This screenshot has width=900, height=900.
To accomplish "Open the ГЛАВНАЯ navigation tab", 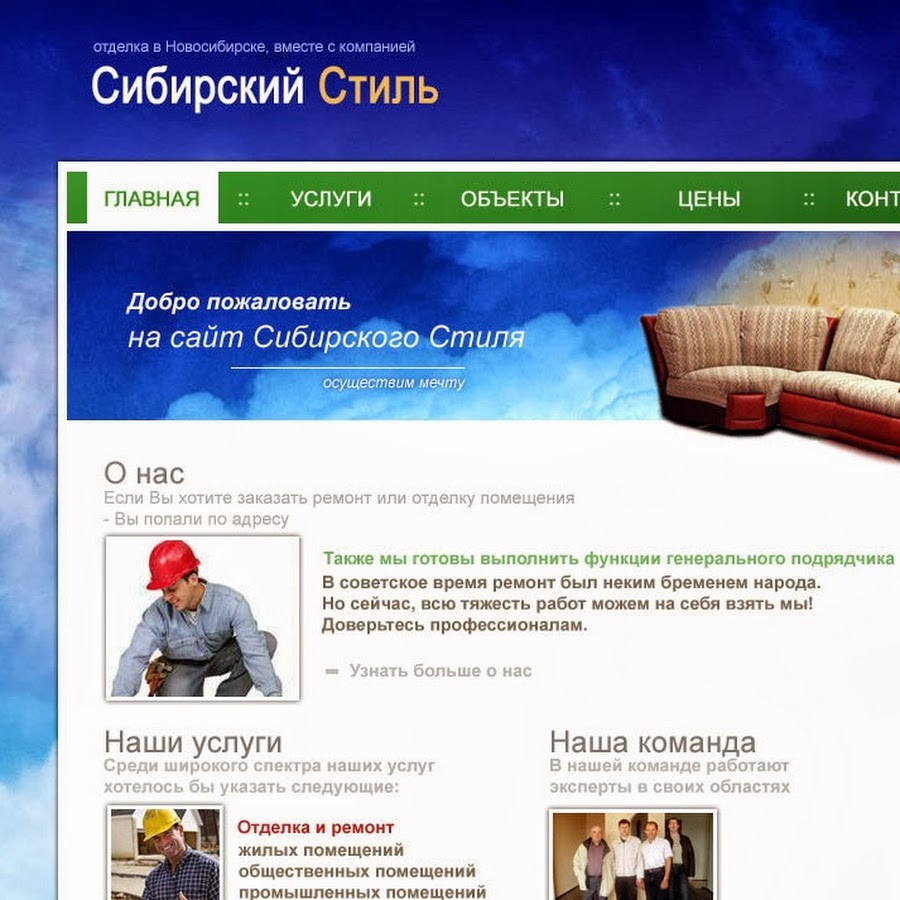I will [152, 199].
